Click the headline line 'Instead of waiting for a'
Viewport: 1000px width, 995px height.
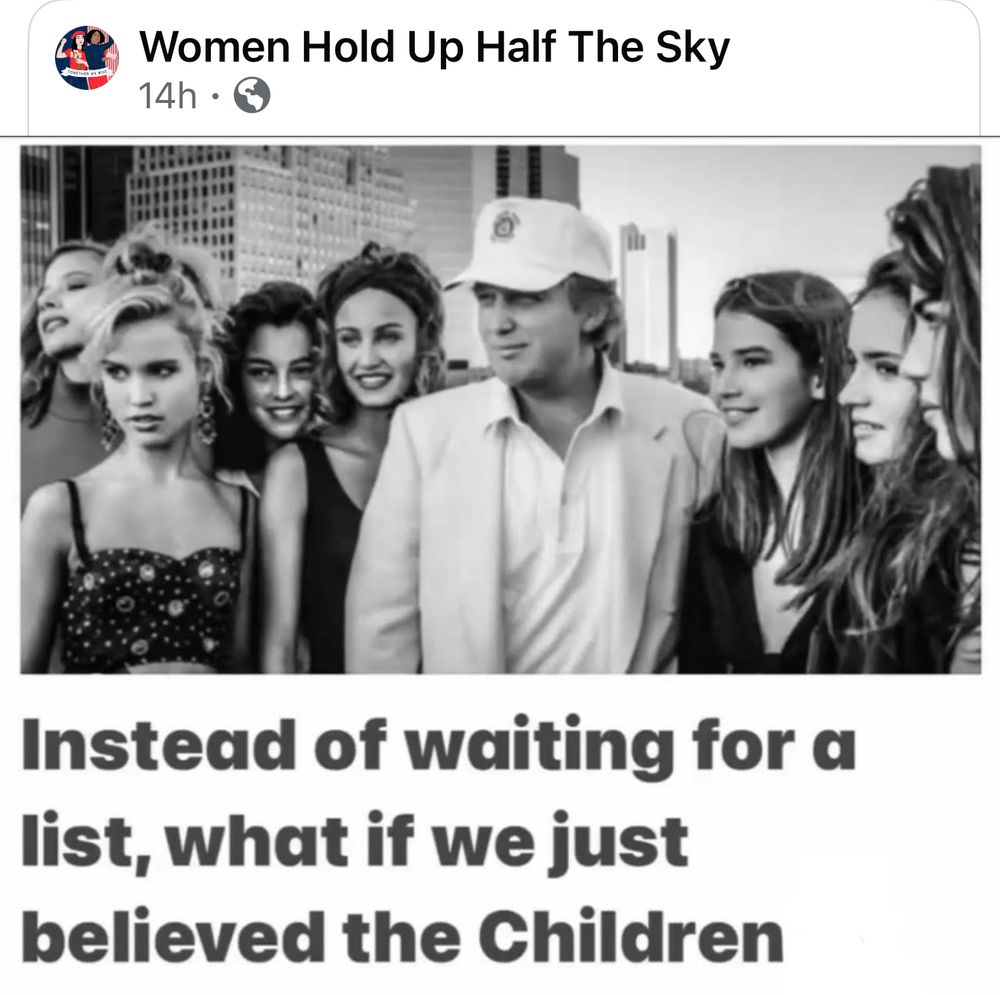tap(438, 746)
